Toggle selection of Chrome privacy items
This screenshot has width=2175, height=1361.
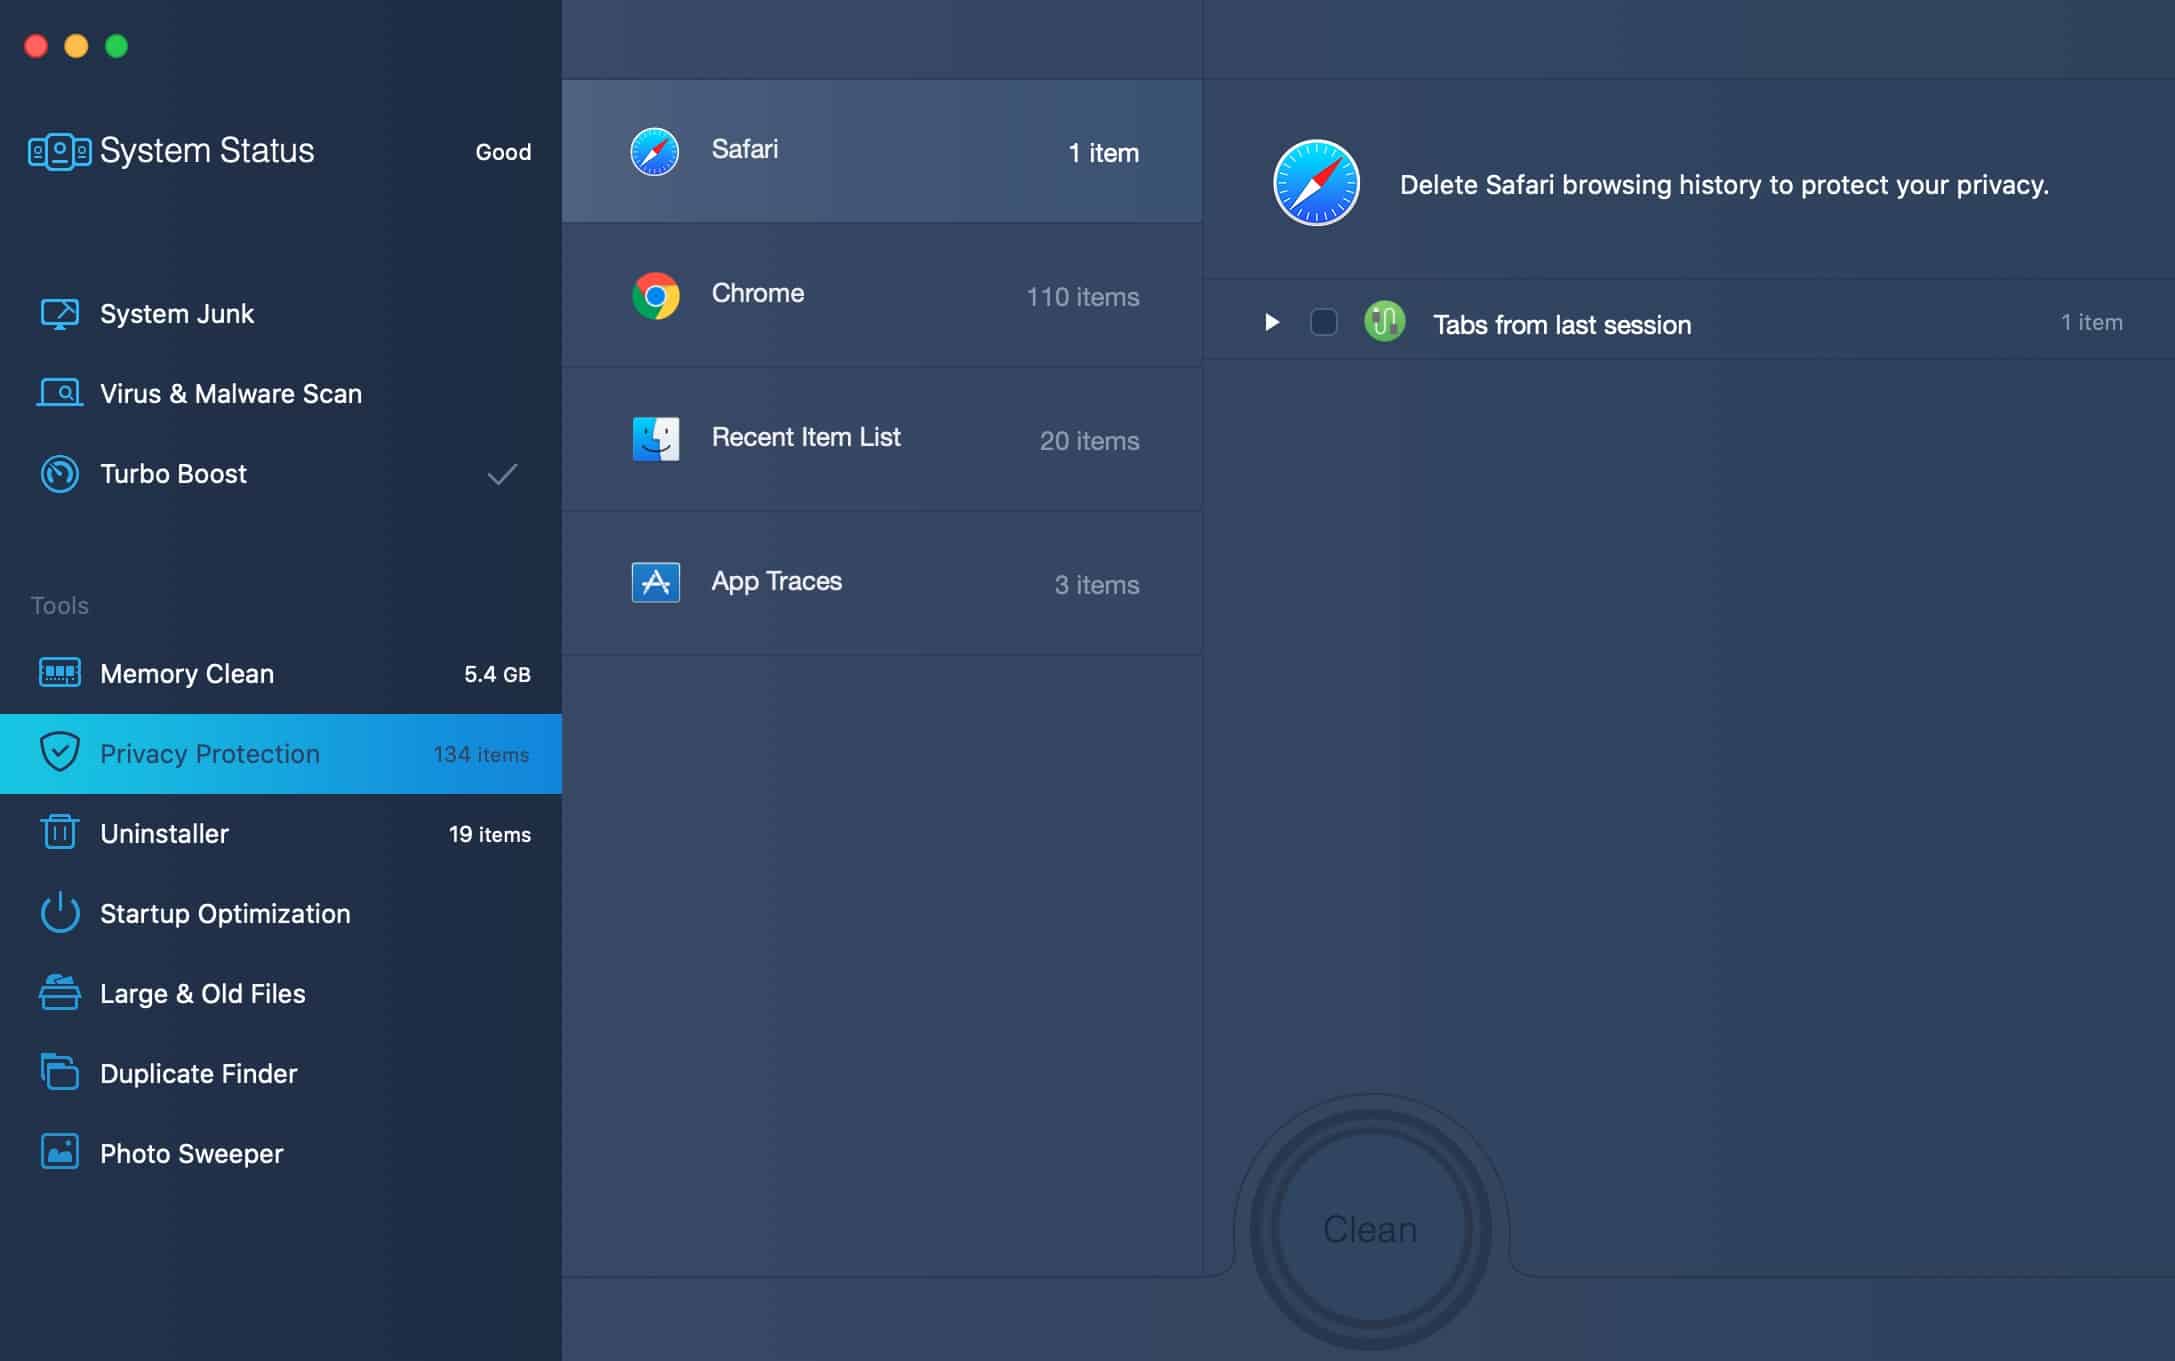880,293
